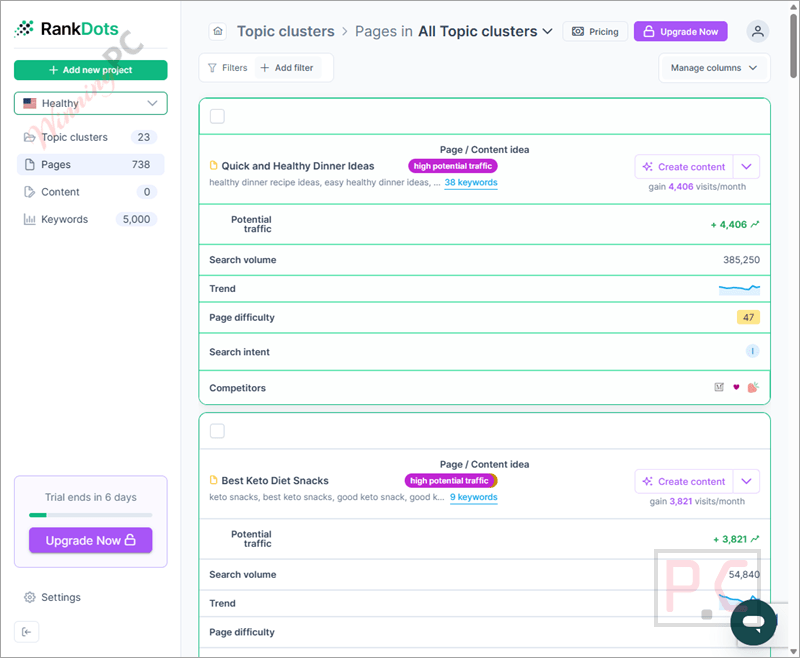Click the heart competitor favicon
This screenshot has width=800, height=658.
click(x=736, y=387)
